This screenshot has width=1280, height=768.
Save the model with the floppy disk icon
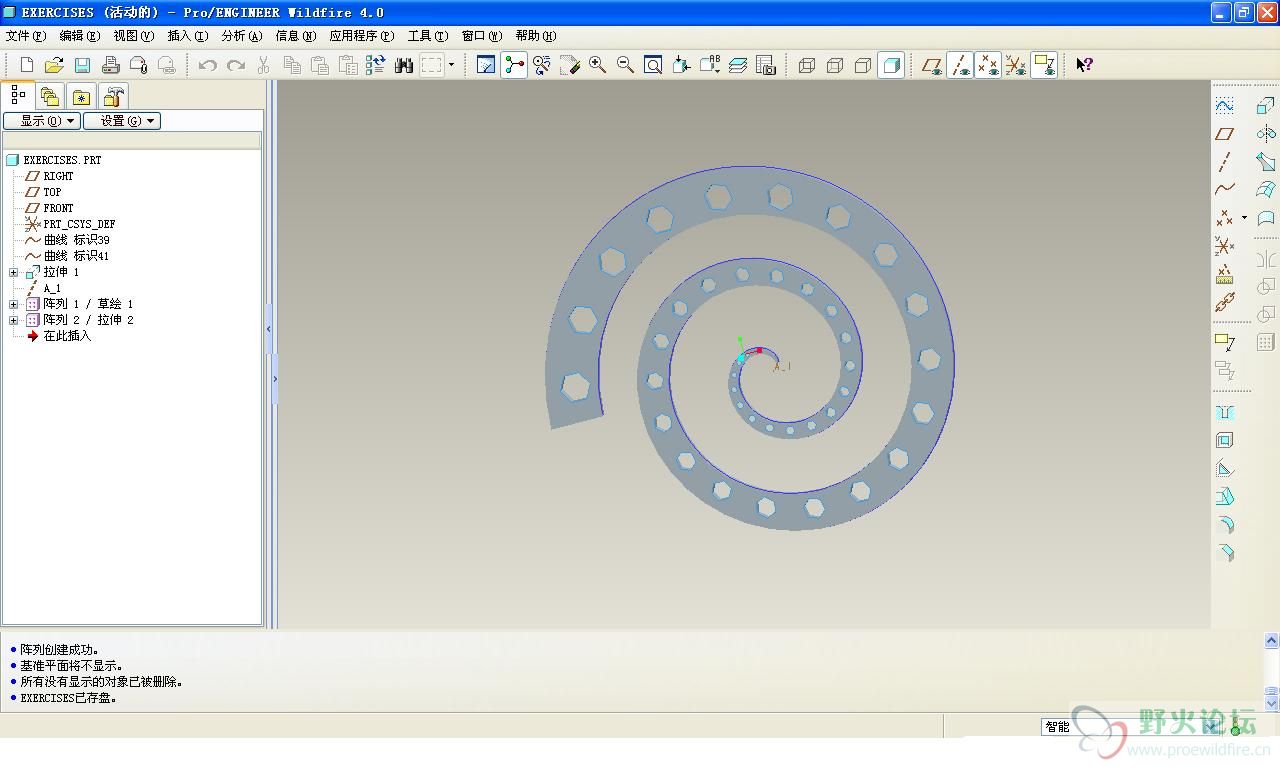(x=83, y=65)
